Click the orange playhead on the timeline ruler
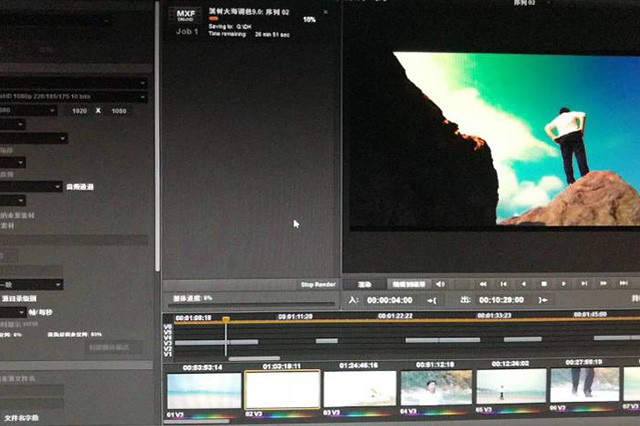 (x=226, y=320)
